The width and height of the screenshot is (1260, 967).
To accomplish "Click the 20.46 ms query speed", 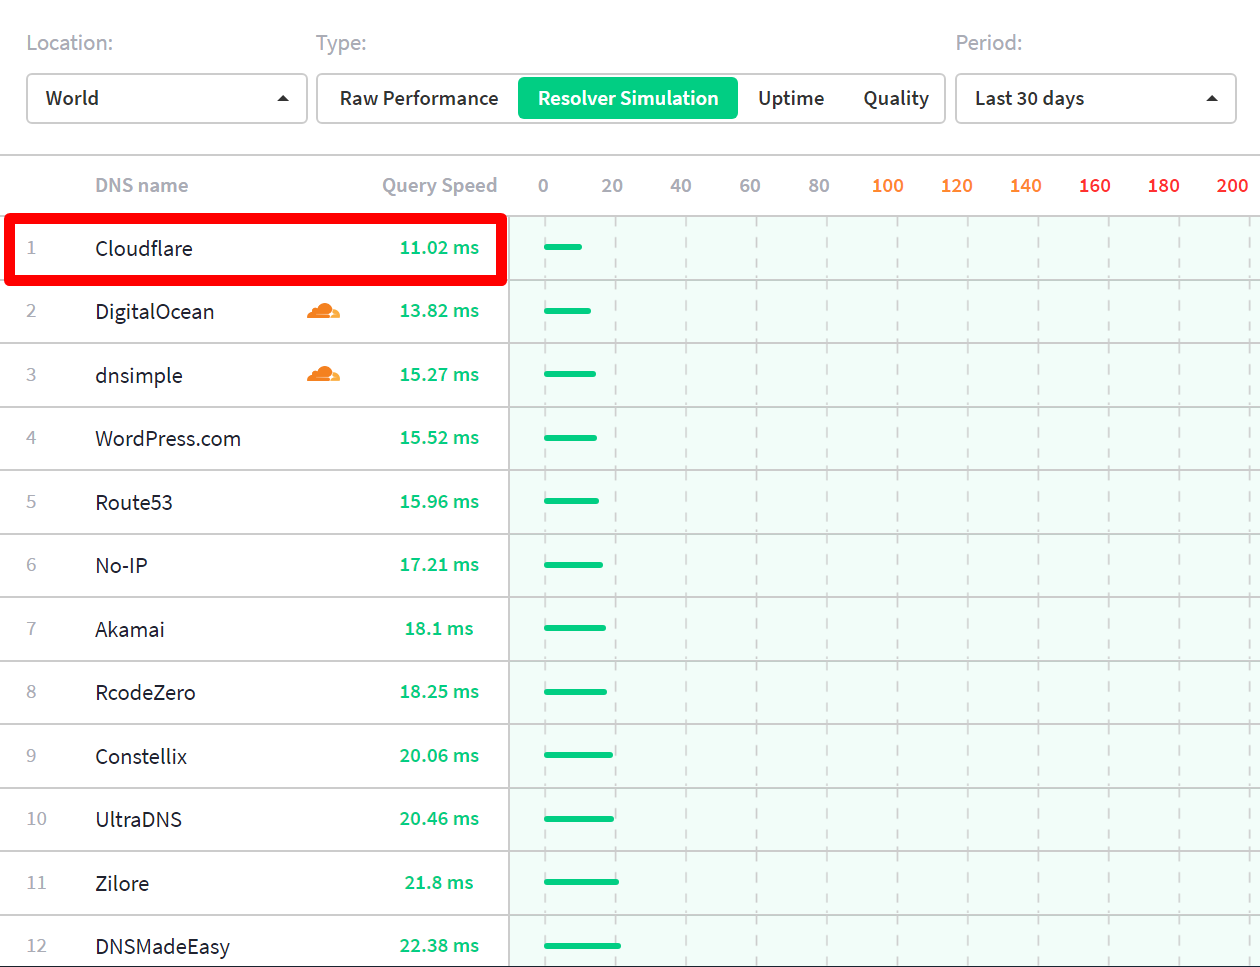I will (x=439, y=818).
